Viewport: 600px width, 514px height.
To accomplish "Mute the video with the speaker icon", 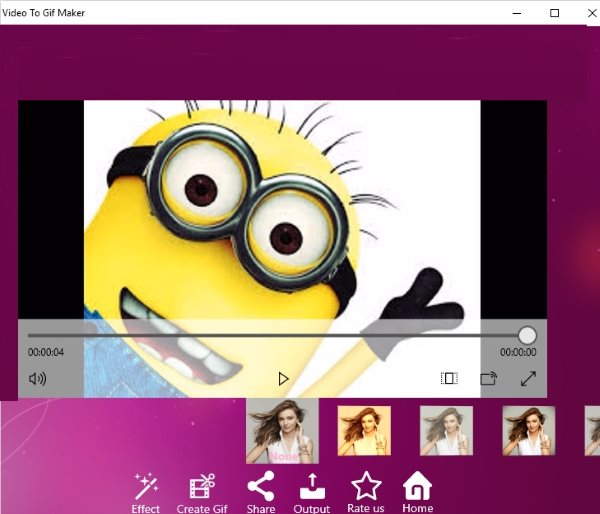I will (x=38, y=379).
